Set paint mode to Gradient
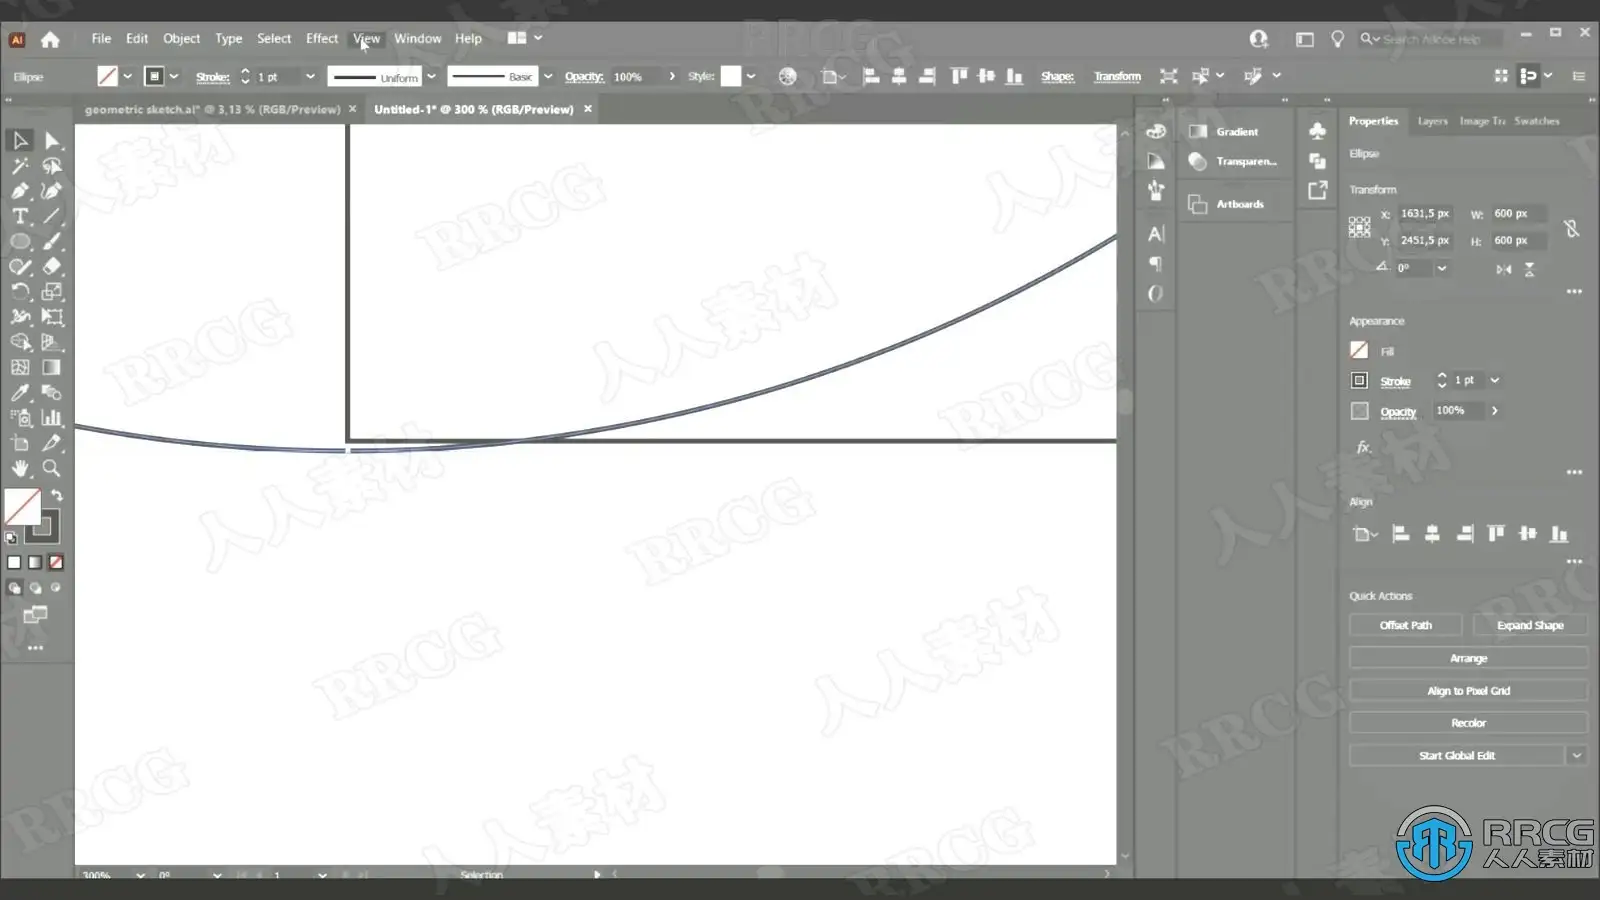Image resolution: width=1600 pixels, height=900 pixels. pyautogui.click(x=35, y=562)
